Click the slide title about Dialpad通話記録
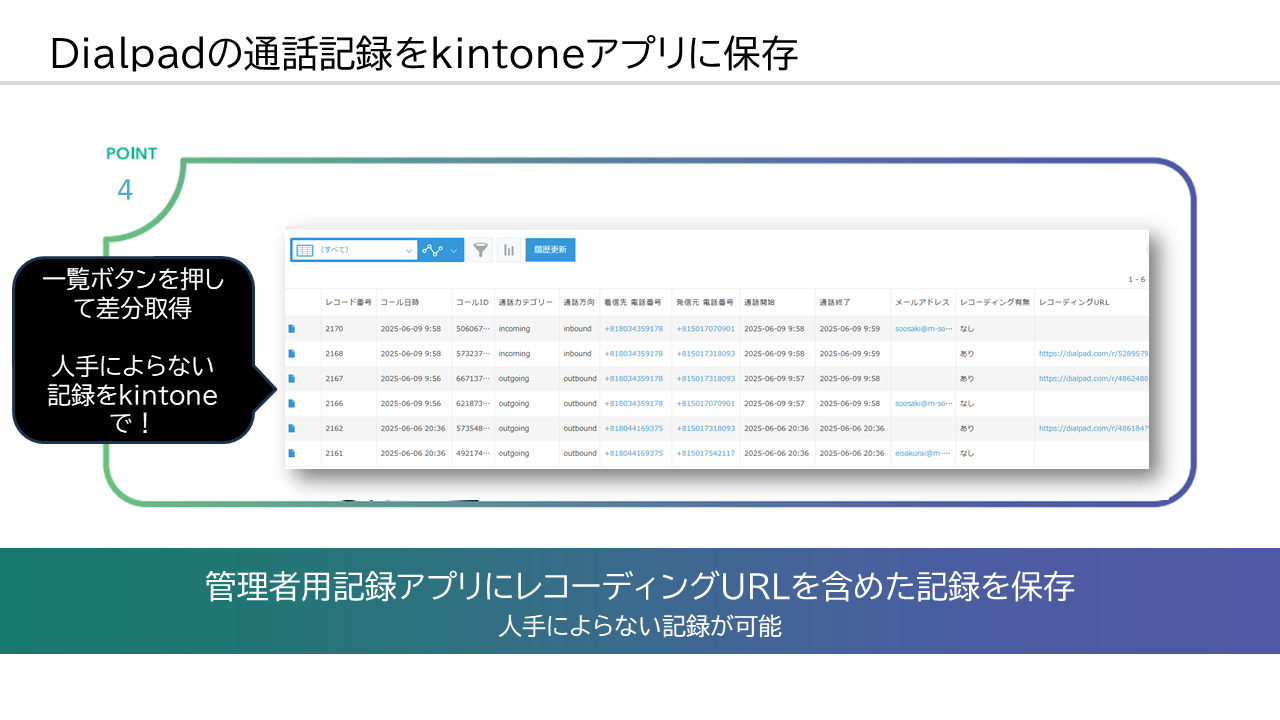The image size is (1280, 720). (x=423, y=54)
